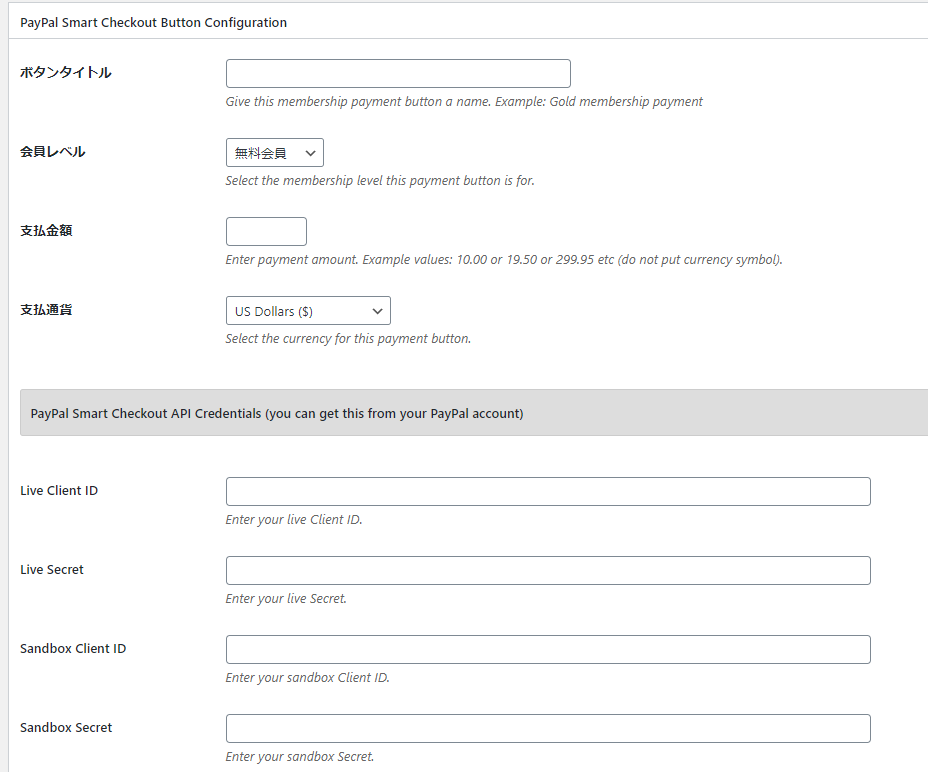The height and width of the screenshot is (772, 928).
Task: Click the 'Enter payment amount' help text
Action: tap(504, 260)
